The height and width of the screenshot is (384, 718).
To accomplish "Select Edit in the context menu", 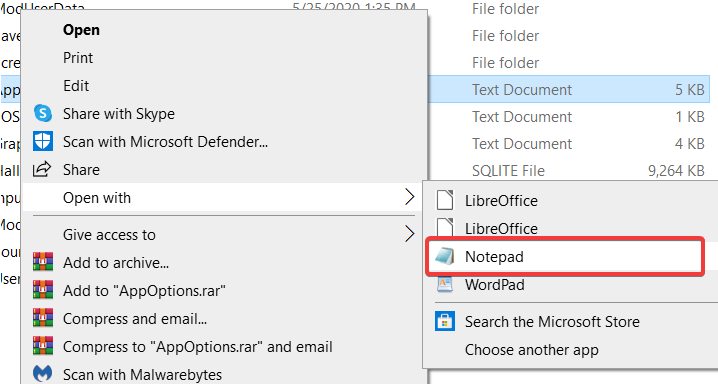I will tap(76, 86).
